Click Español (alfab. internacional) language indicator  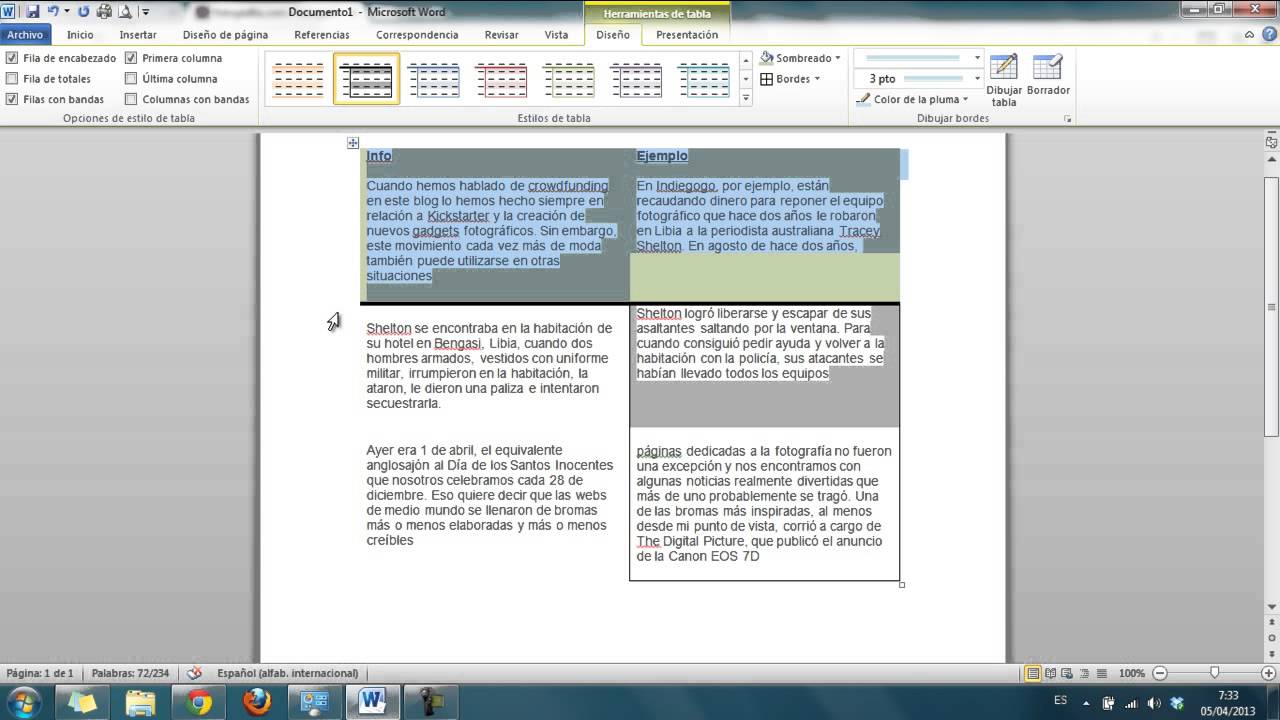tap(287, 673)
